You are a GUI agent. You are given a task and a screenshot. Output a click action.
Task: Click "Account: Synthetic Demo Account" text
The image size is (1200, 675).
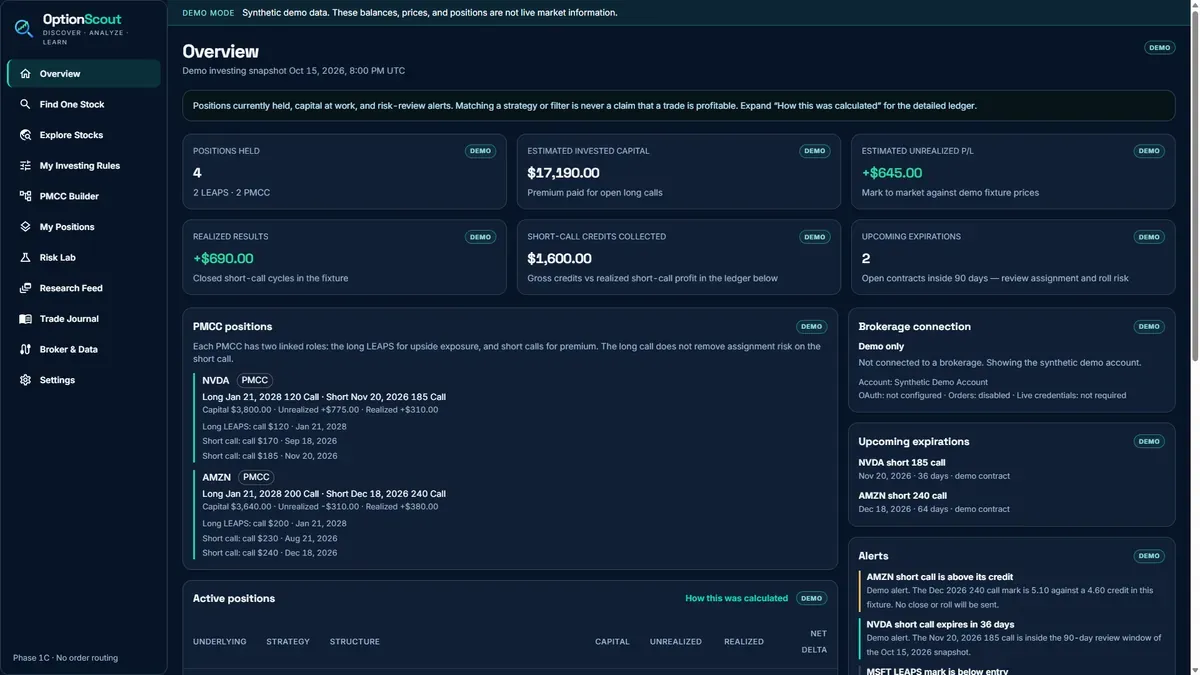(923, 382)
